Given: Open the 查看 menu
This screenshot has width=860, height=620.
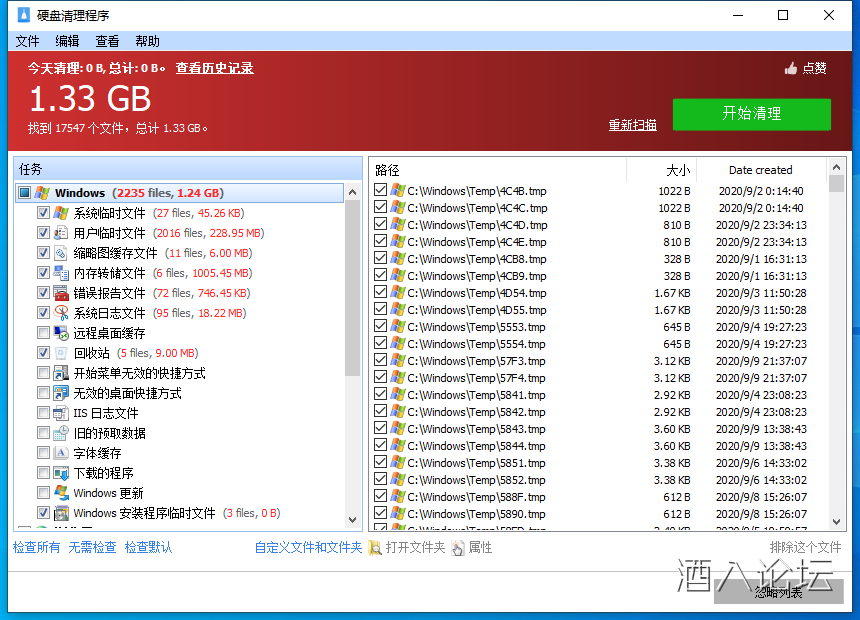Looking at the screenshot, I should coord(107,41).
